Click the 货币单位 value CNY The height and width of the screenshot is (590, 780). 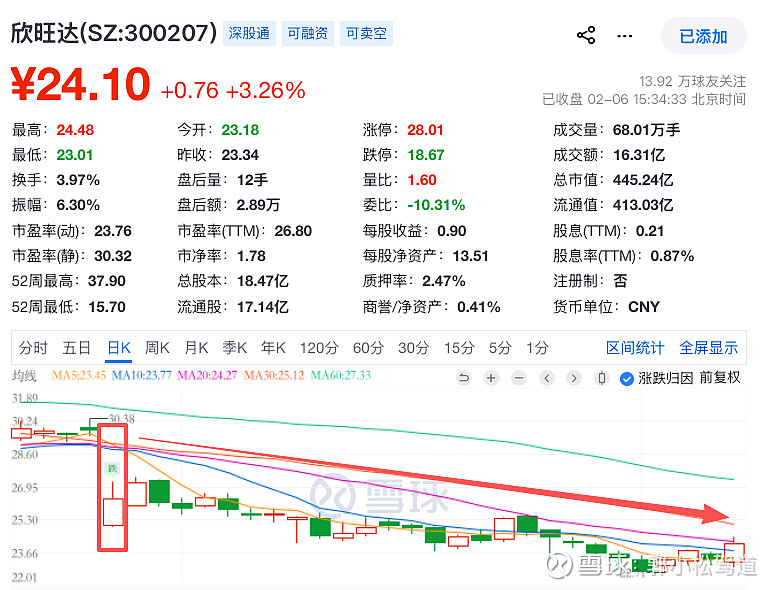644,306
